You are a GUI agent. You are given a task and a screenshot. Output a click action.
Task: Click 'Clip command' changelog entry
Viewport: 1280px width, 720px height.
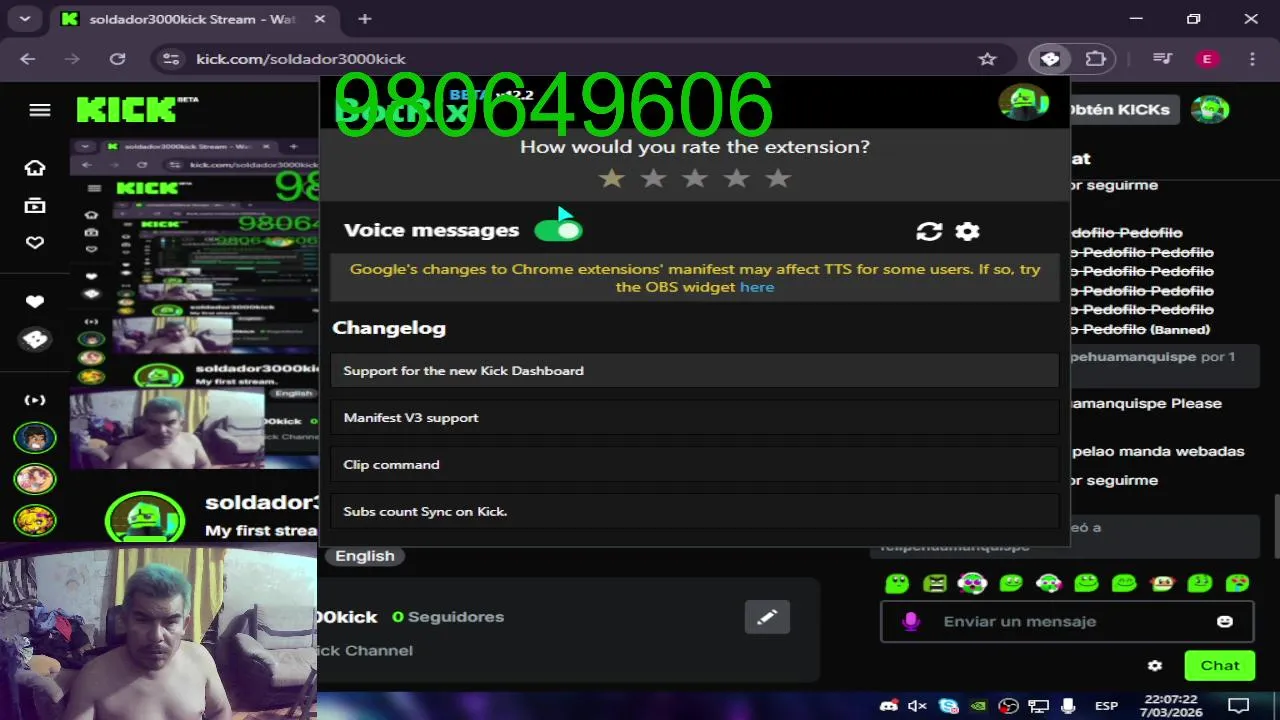695,464
